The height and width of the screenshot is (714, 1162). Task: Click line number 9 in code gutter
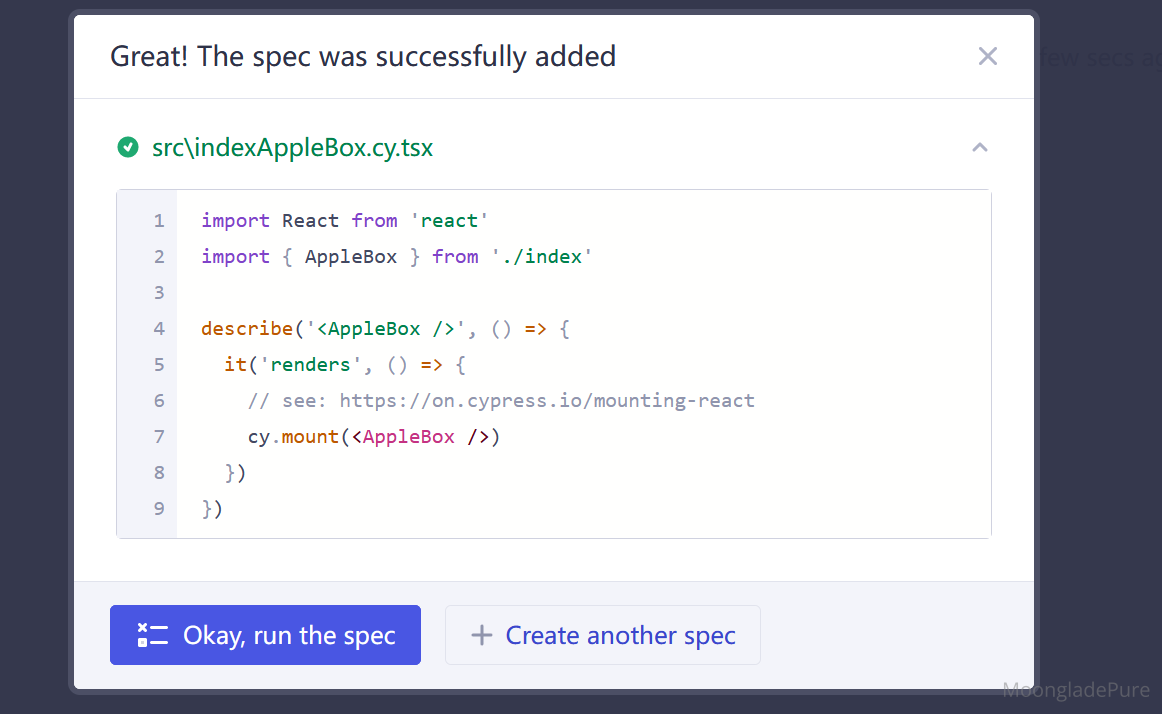pos(159,509)
